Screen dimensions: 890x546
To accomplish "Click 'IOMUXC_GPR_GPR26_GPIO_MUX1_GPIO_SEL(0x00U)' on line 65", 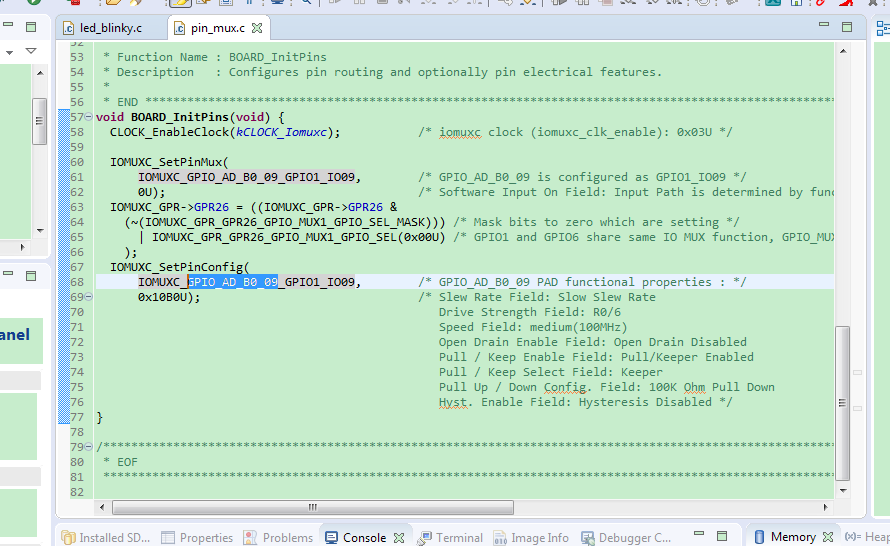I will tap(299, 237).
